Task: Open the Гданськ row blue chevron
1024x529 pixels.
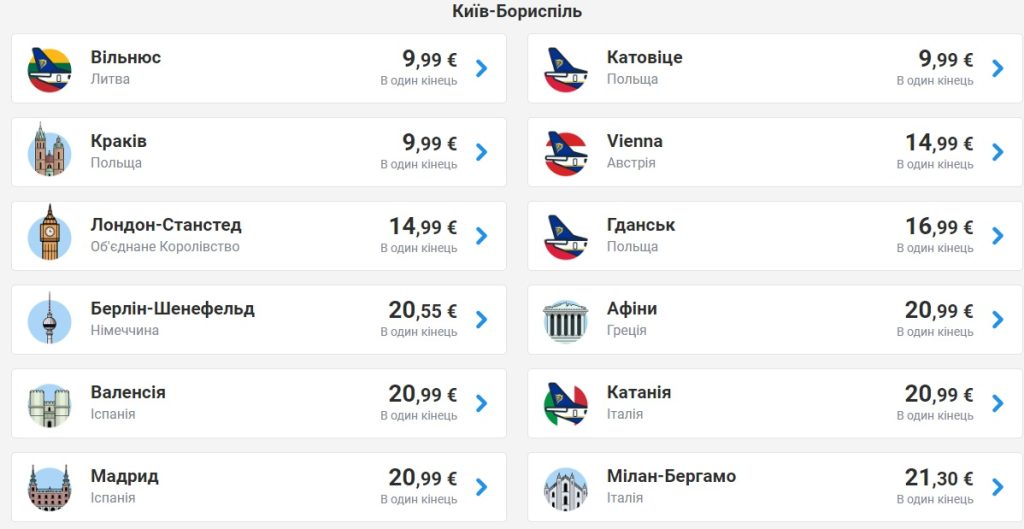Action: tap(997, 236)
